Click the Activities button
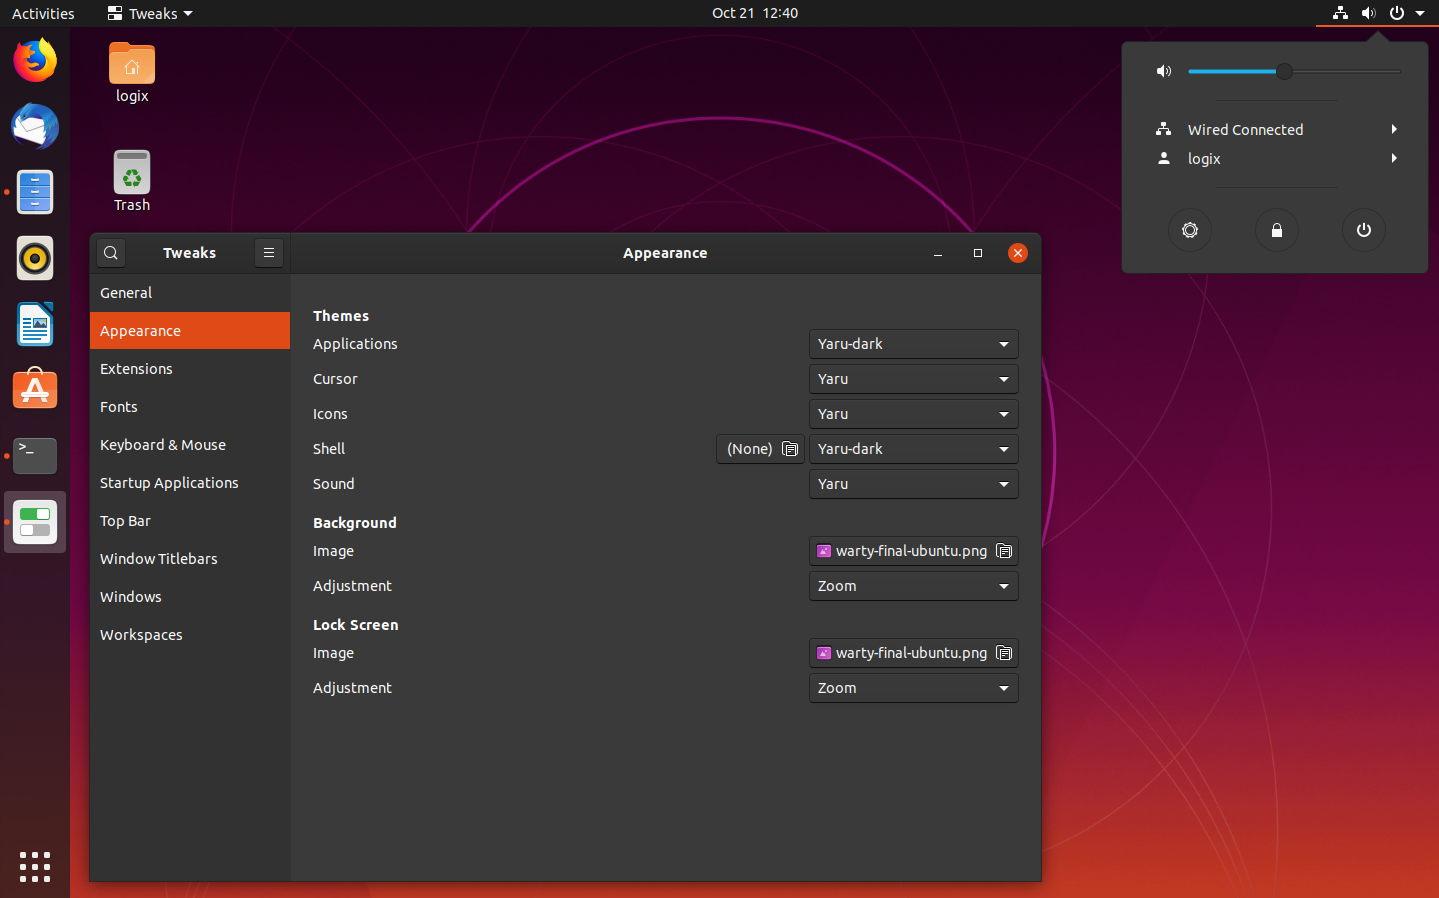Screen dimensions: 1439x898 (43, 13)
